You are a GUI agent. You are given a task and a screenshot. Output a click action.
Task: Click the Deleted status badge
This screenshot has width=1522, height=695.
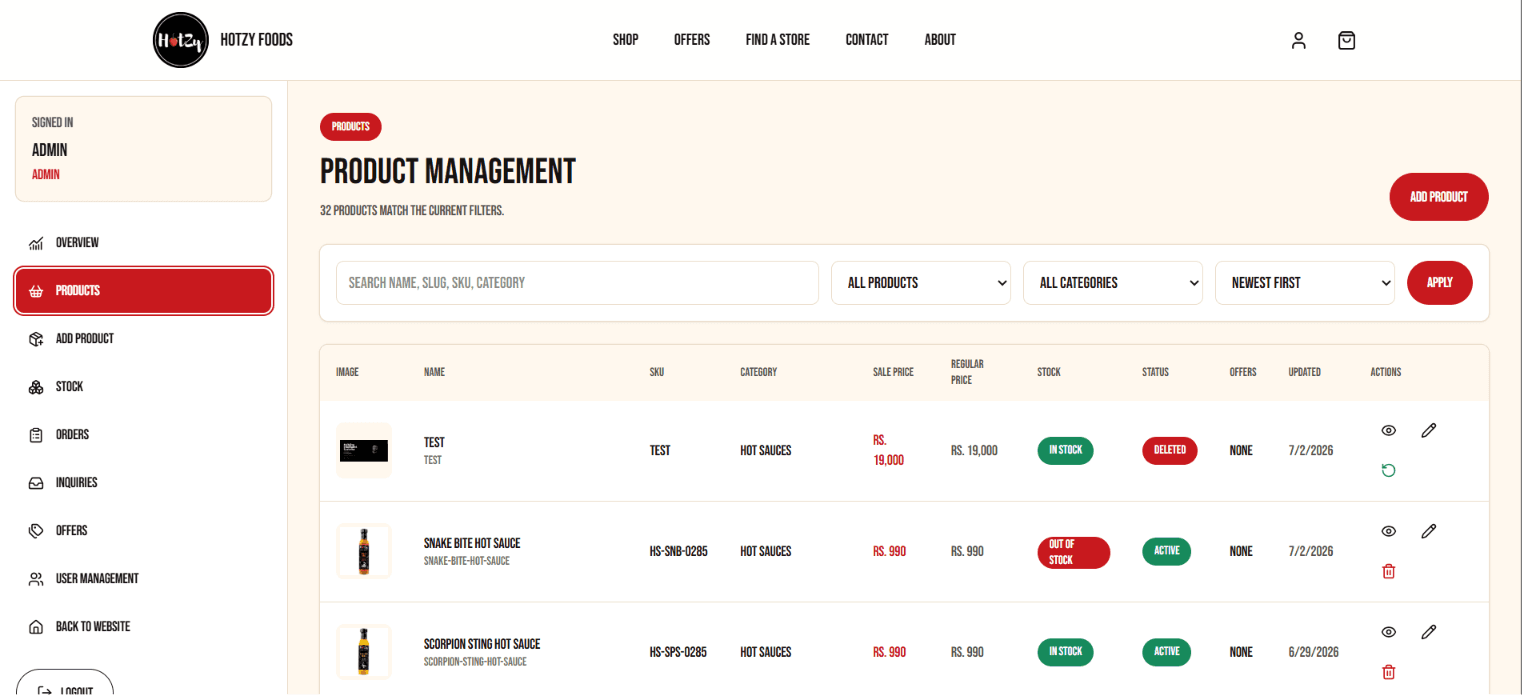(x=1170, y=450)
